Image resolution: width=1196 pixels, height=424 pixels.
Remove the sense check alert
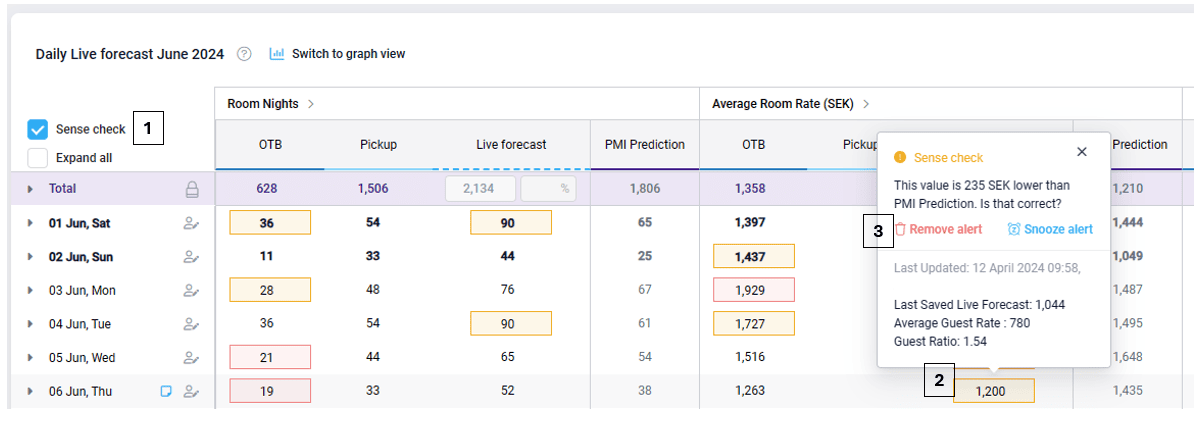(x=938, y=229)
